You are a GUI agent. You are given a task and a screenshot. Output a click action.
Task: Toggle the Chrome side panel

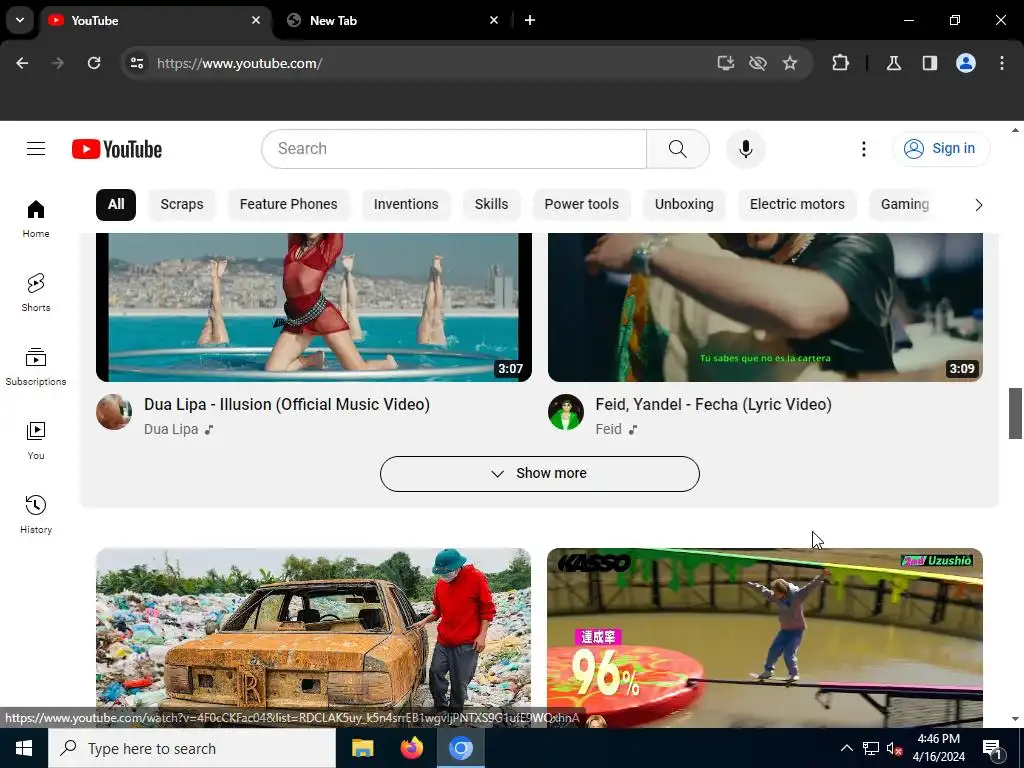coord(930,63)
